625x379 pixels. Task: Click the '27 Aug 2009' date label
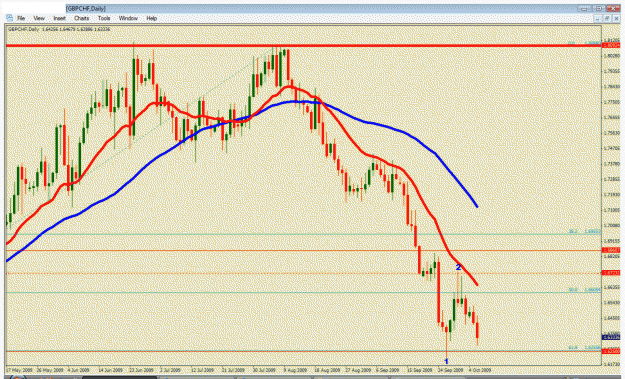coord(358,370)
